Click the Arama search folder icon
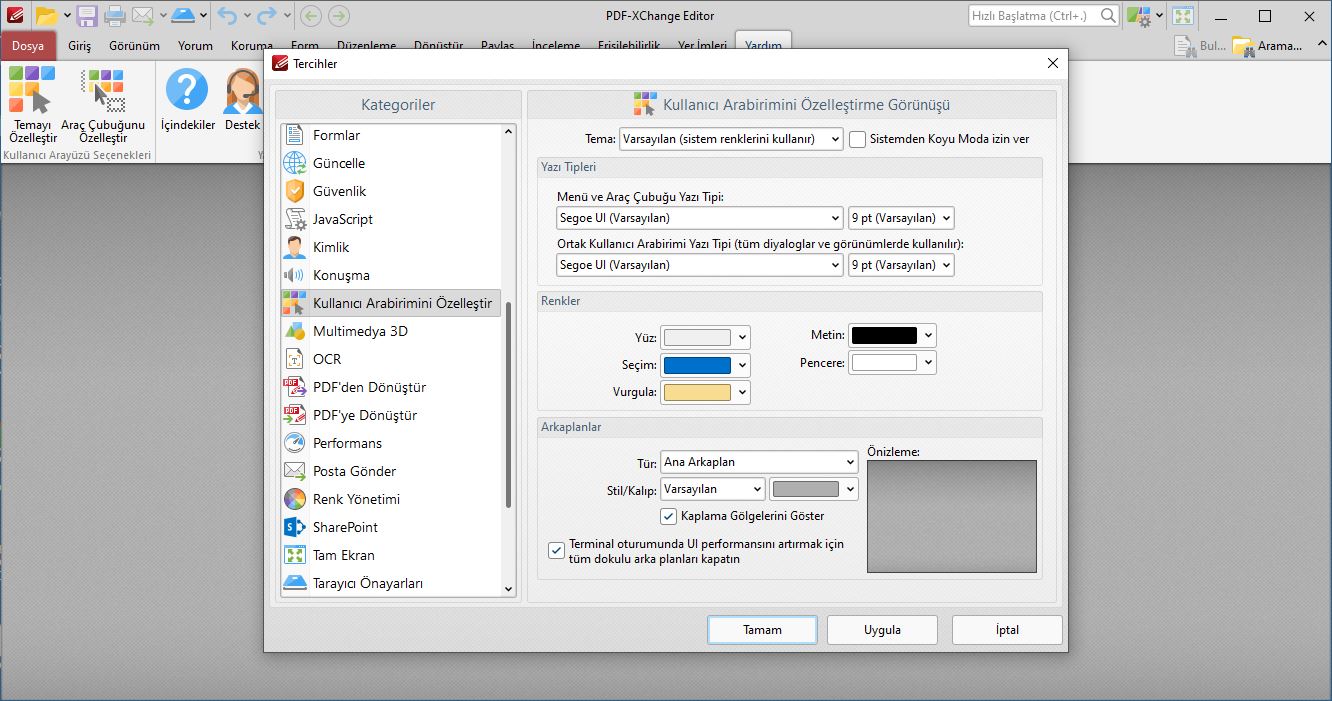 tap(1267, 46)
